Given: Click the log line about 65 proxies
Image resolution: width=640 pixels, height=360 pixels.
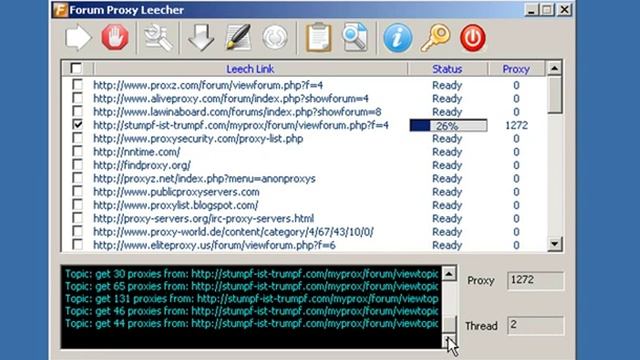Looking at the screenshot, I should pyautogui.click(x=251, y=286).
